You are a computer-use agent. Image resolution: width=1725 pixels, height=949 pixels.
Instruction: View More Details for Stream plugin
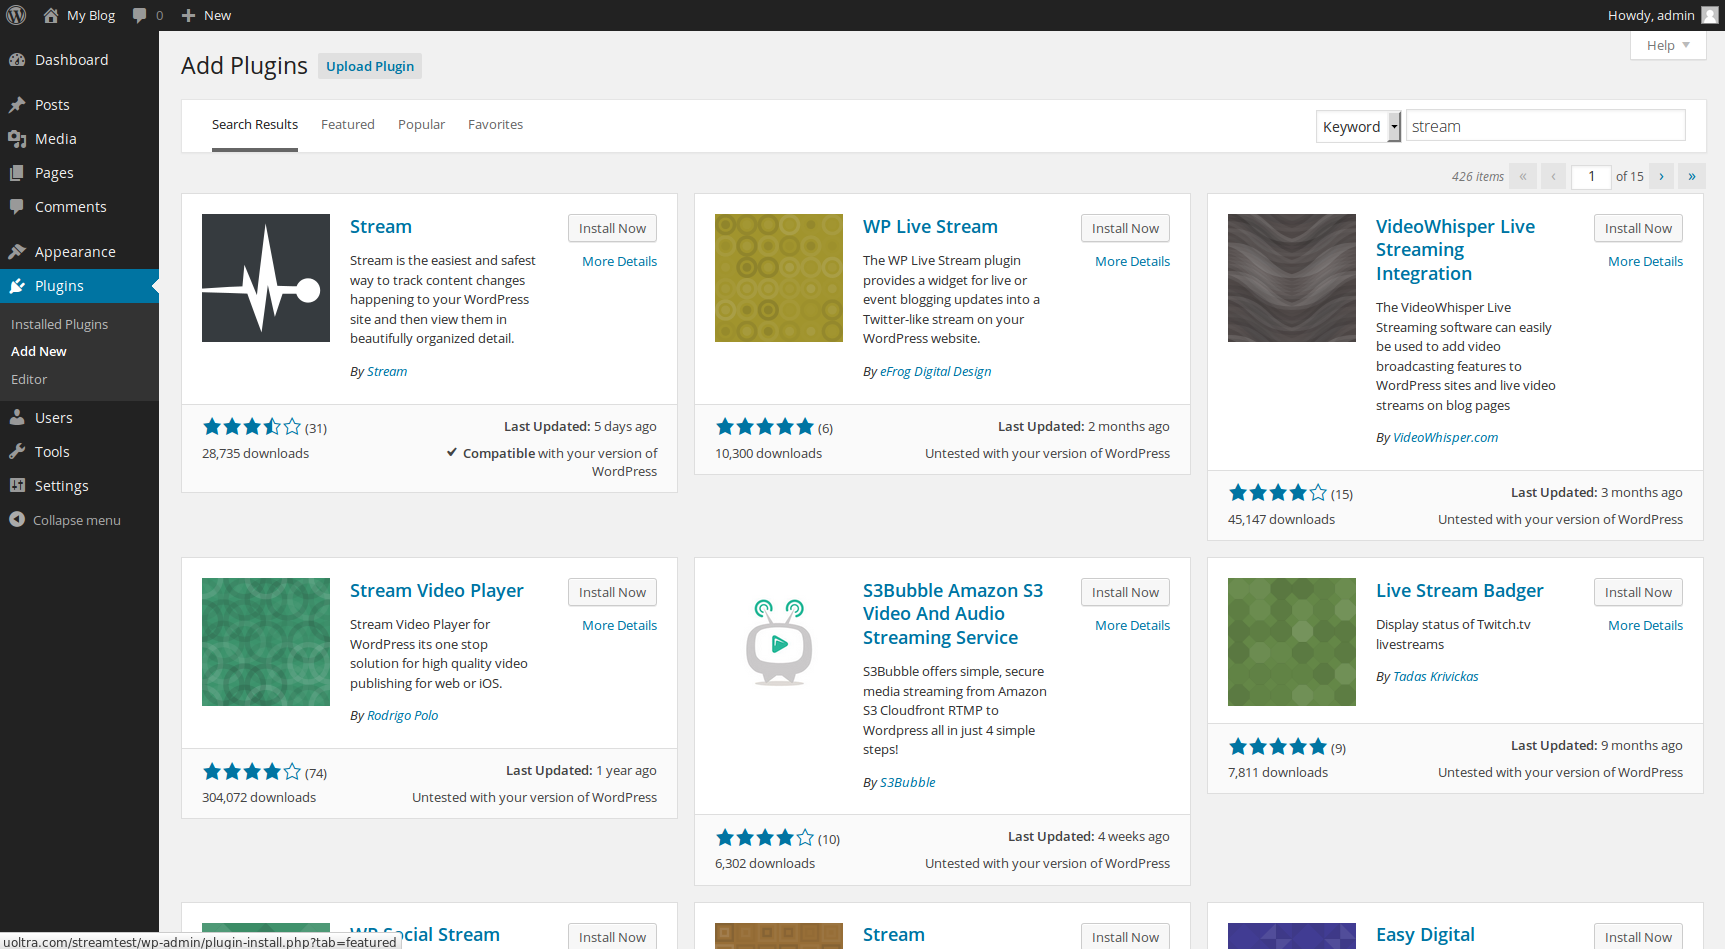(620, 262)
